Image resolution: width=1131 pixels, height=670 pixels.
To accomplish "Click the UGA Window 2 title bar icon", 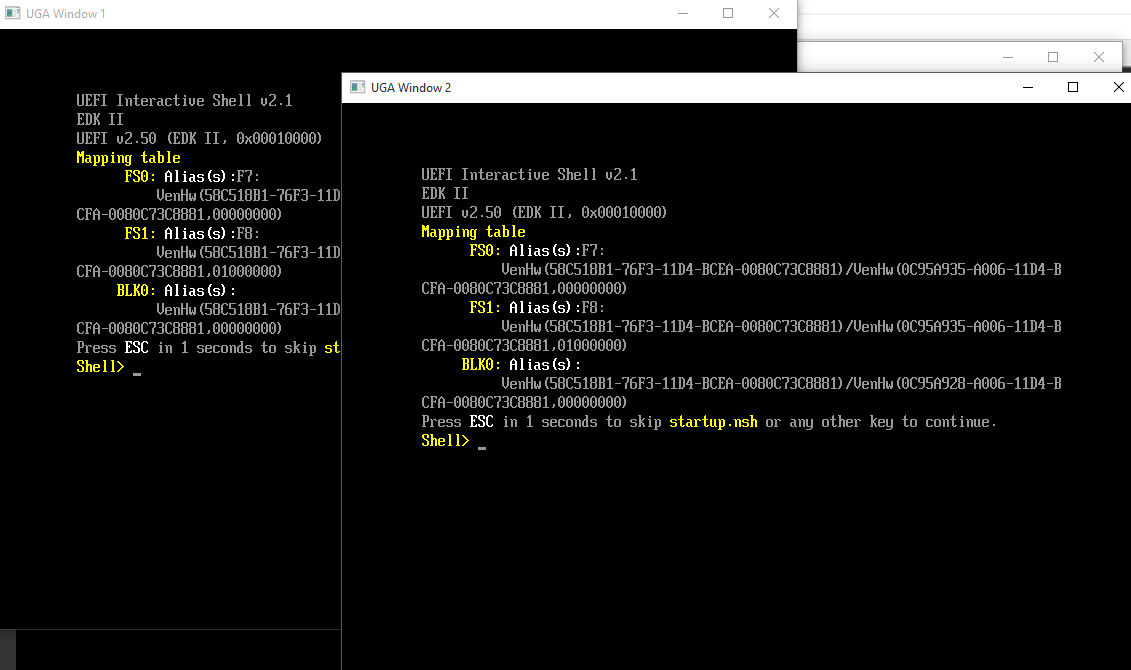I will coord(358,87).
